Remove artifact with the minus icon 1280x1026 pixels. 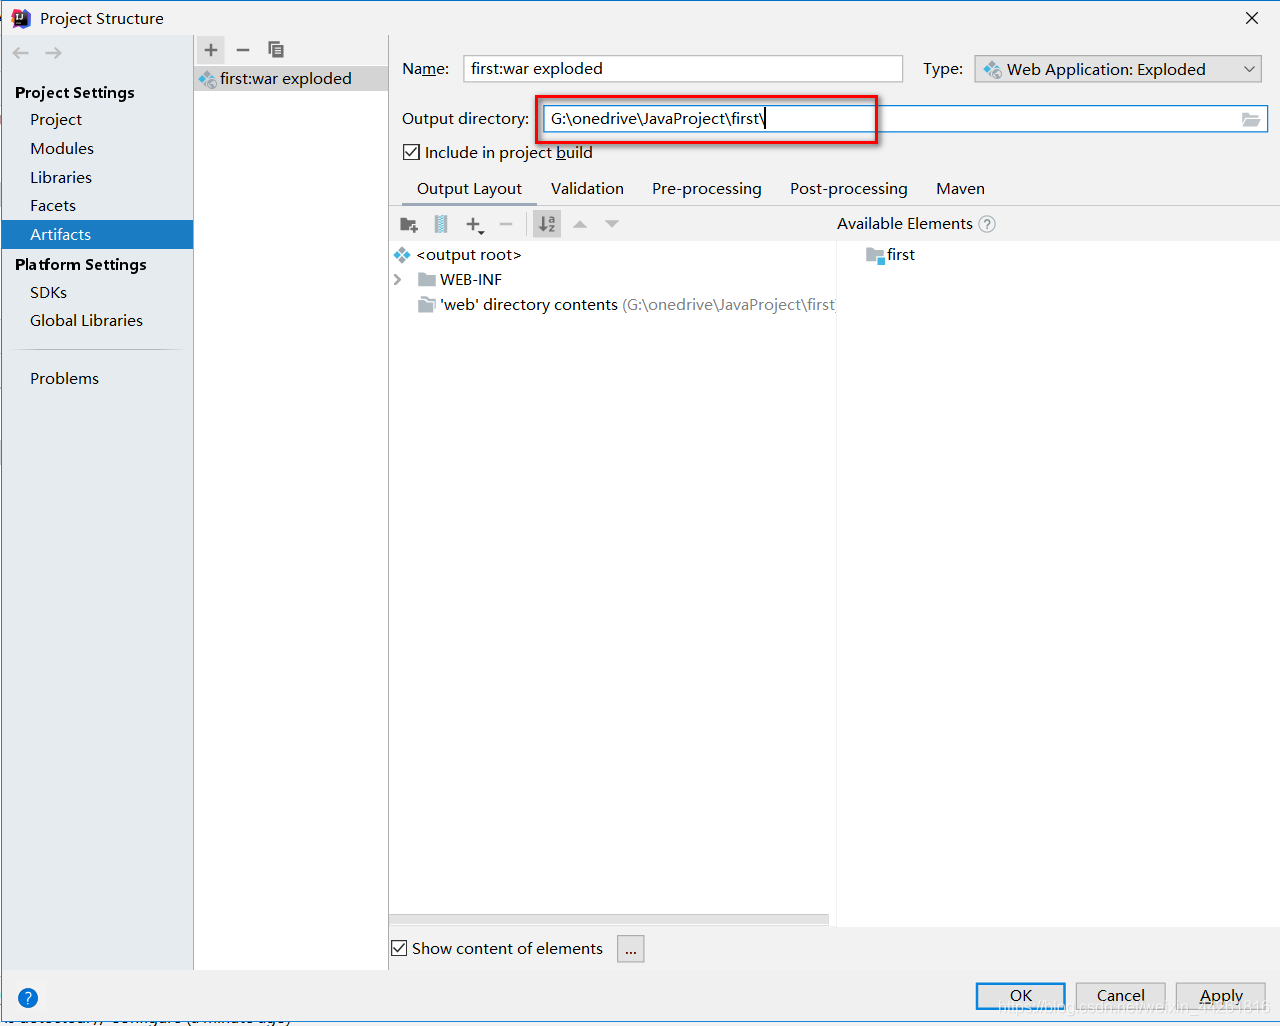[243, 50]
